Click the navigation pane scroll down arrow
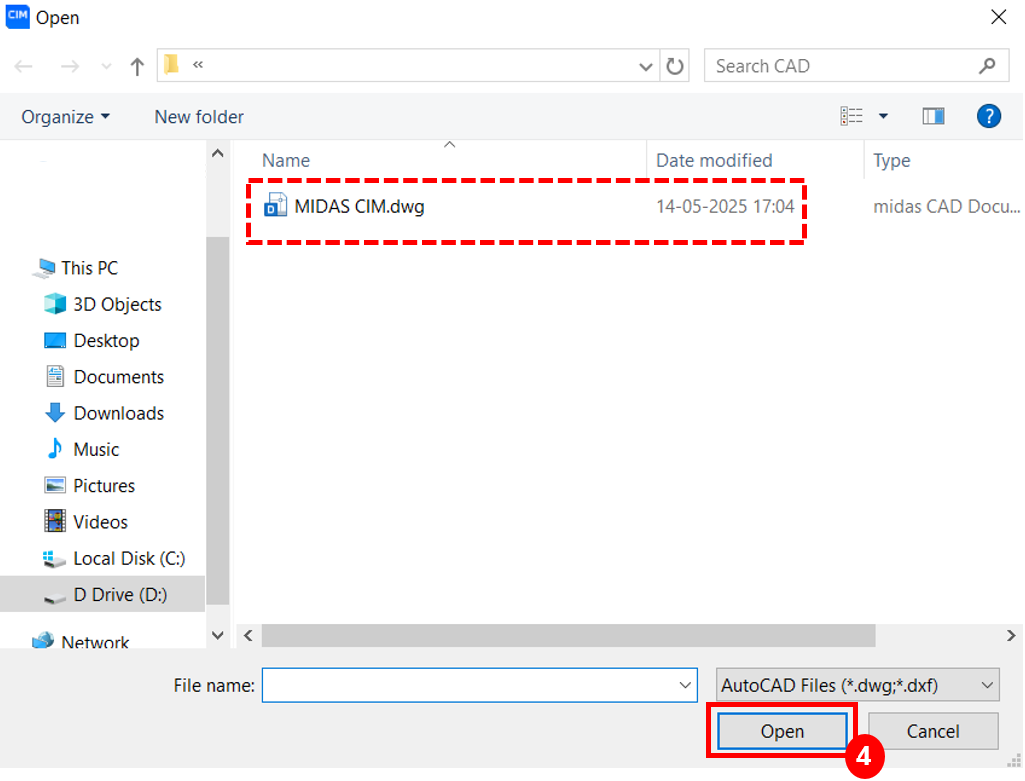Screen dimensions: 1025x781 [218, 635]
